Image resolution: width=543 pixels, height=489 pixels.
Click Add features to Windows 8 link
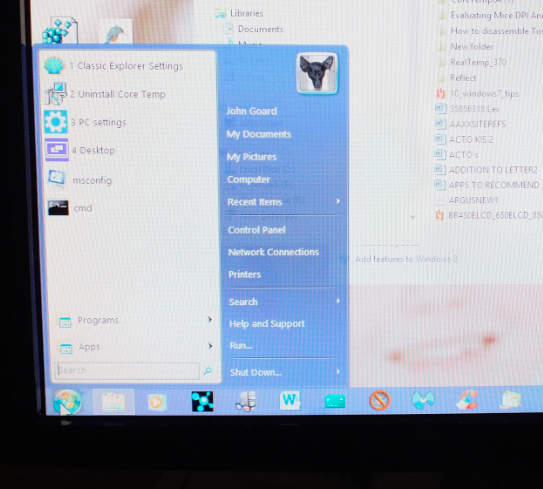coord(406,259)
